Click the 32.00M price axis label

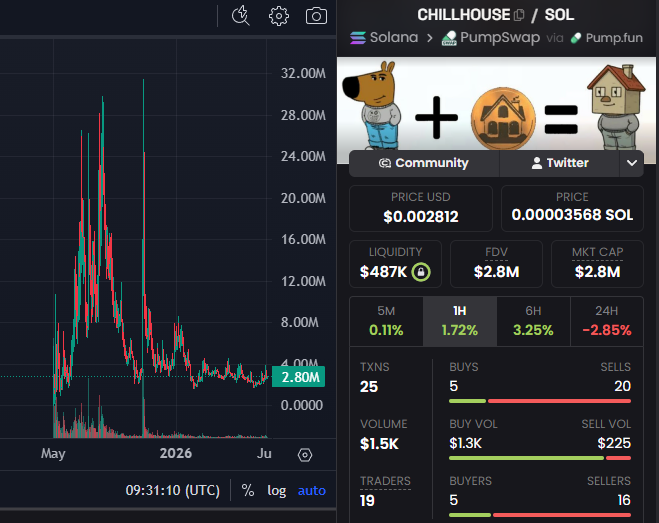[x=303, y=73]
